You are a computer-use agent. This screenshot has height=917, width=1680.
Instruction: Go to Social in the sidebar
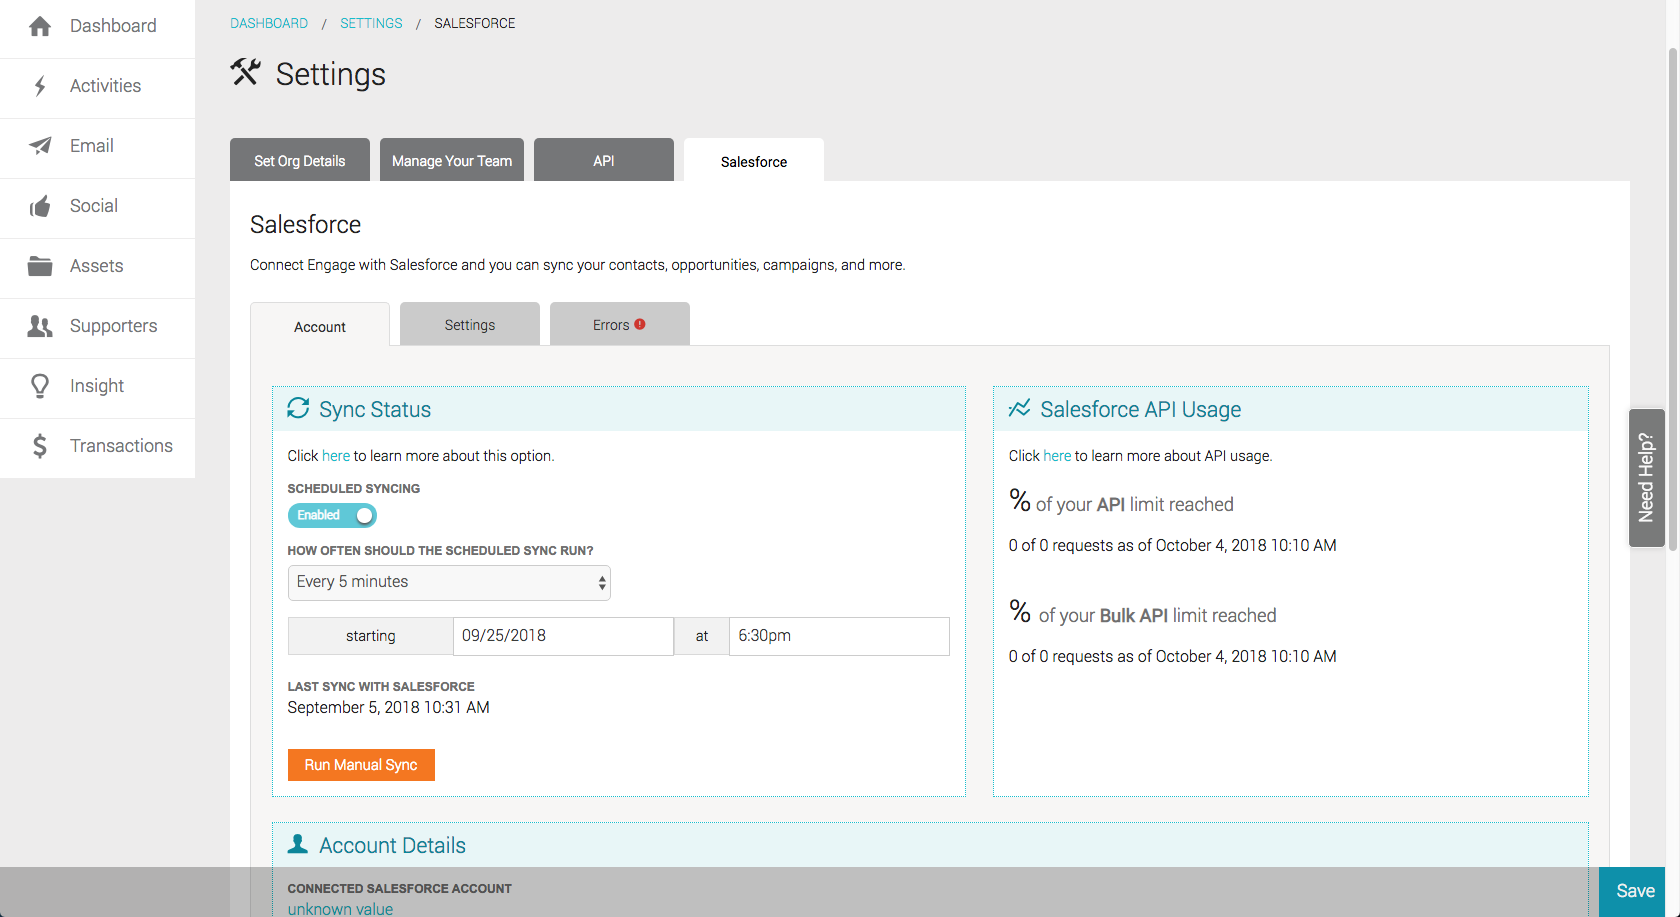click(97, 208)
